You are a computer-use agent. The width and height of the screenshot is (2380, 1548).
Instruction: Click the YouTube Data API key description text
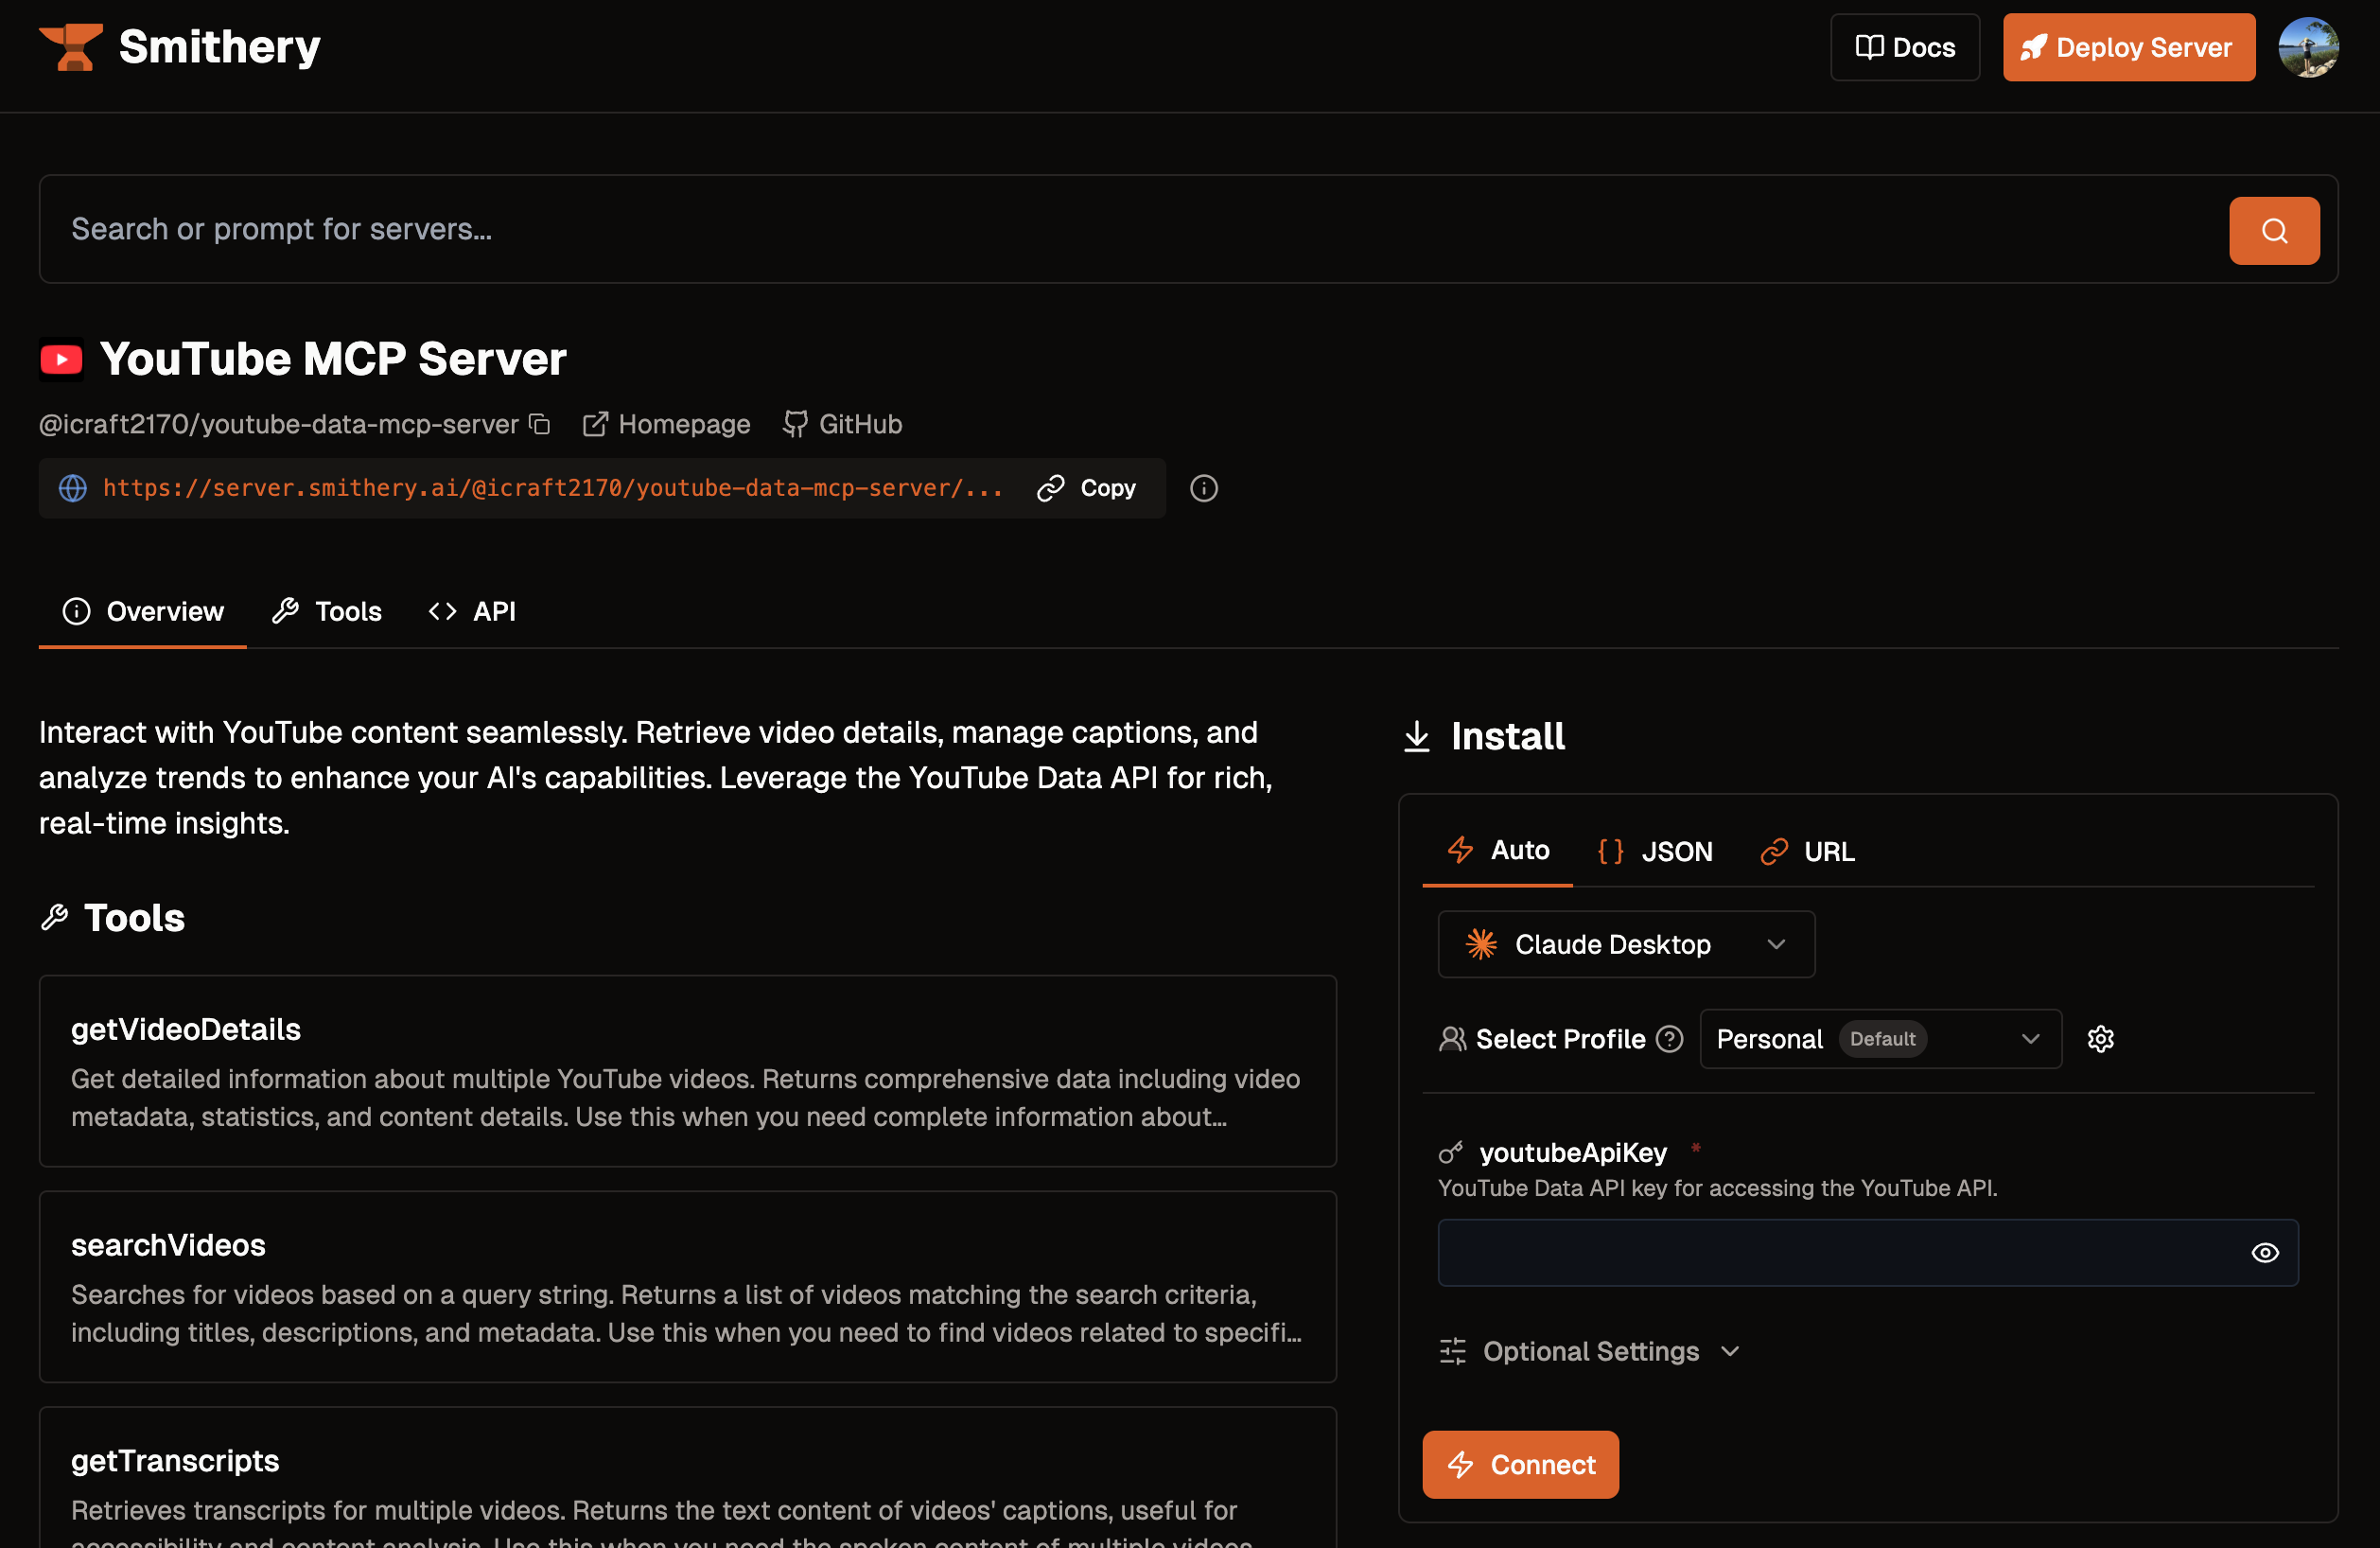coord(1717,1188)
